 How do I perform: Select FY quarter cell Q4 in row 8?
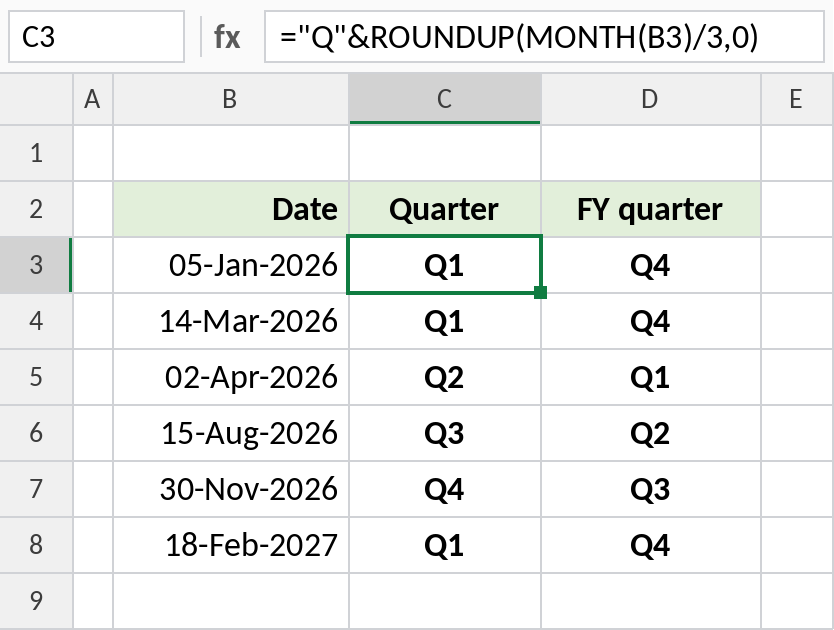[651, 544]
